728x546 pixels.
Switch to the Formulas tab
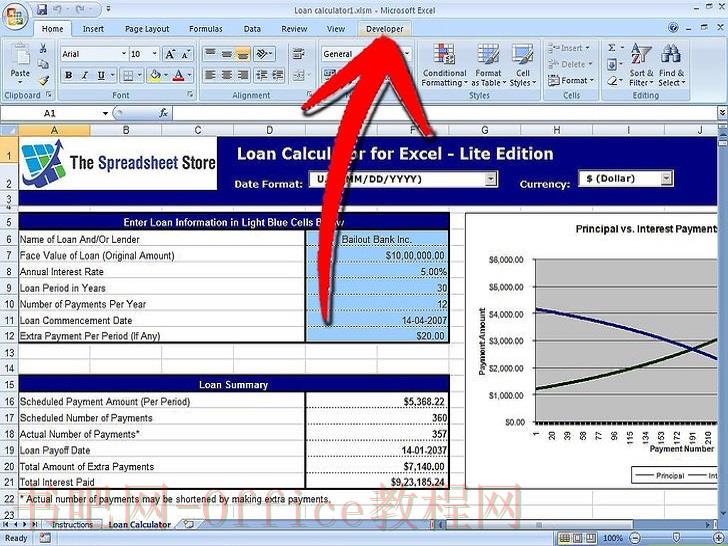pos(206,29)
